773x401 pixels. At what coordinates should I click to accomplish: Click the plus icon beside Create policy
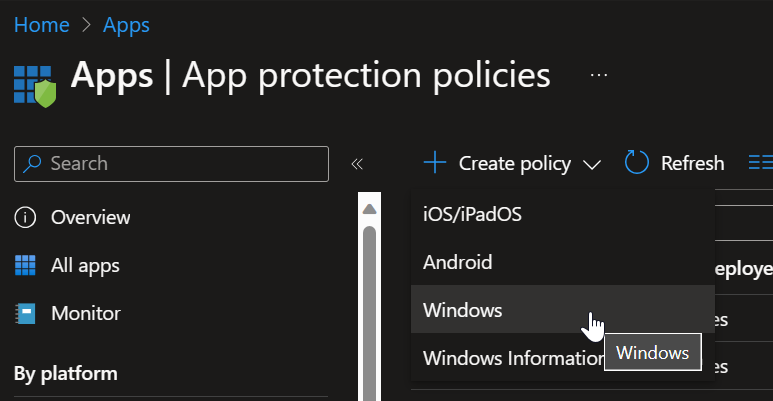click(435, 163)
